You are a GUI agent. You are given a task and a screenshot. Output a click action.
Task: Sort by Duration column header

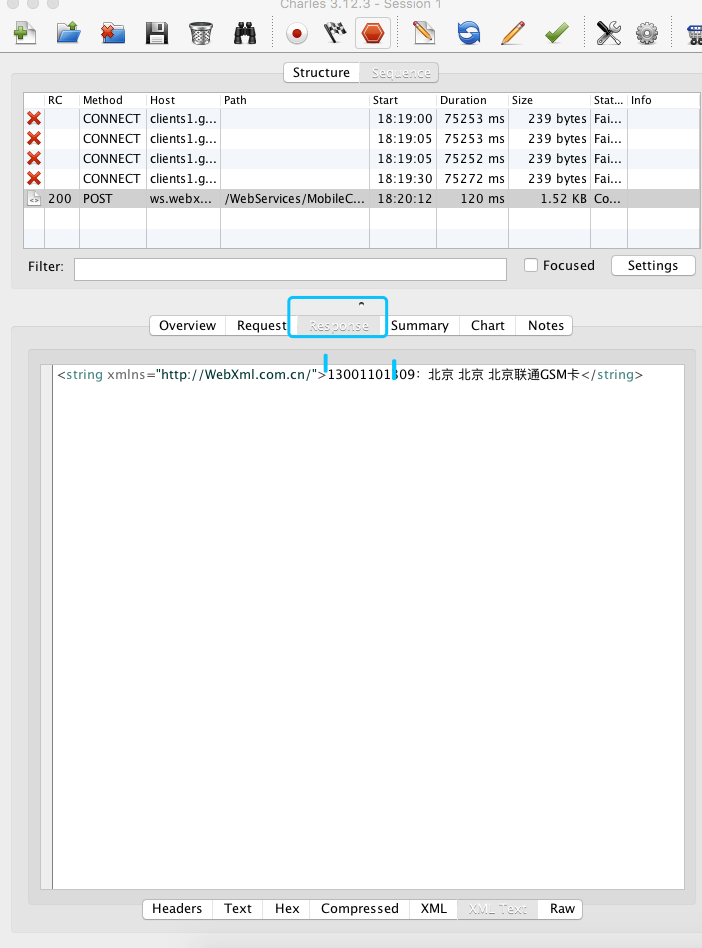click(x=472, y=100)
